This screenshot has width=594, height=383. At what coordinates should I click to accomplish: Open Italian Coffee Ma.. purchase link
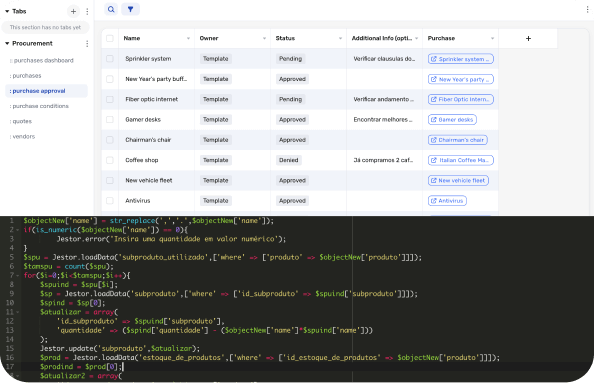461,160
